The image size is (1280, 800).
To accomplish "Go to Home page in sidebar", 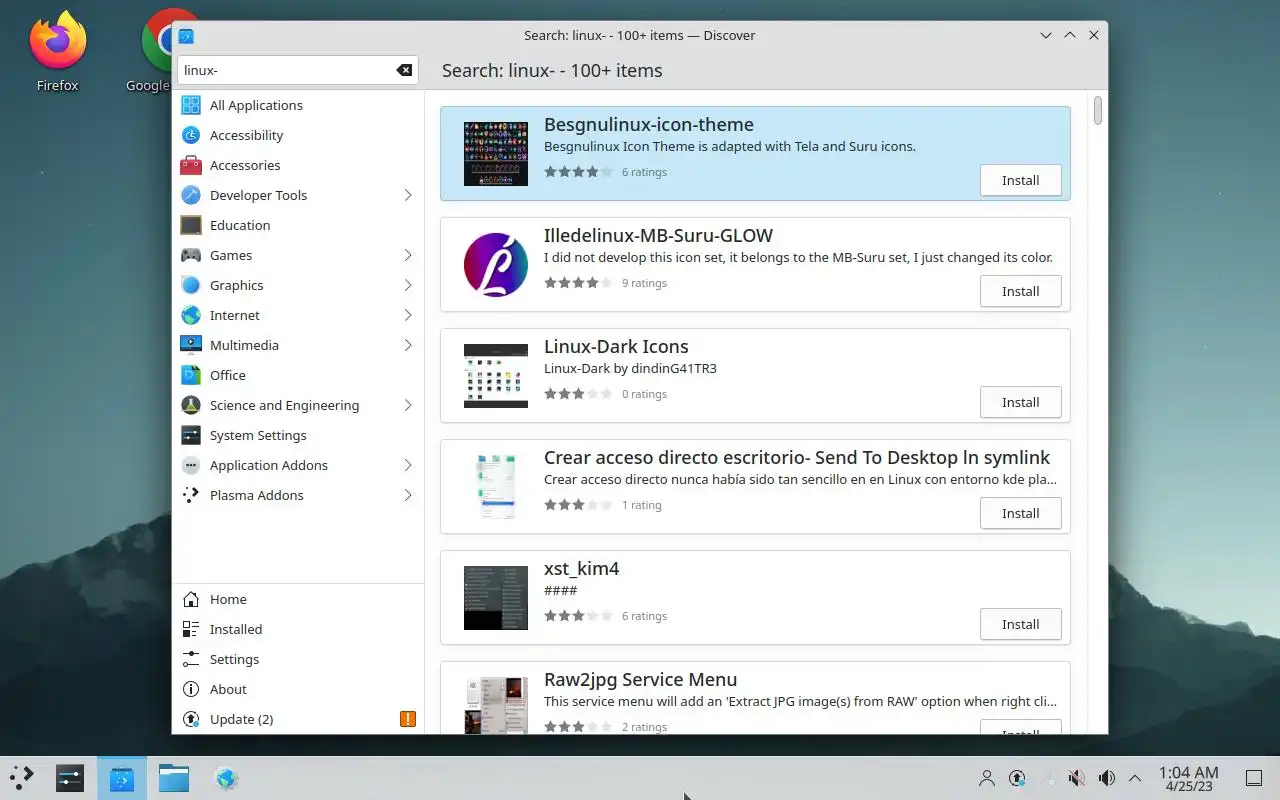I will pyautogui.click(x=298, y=599).
